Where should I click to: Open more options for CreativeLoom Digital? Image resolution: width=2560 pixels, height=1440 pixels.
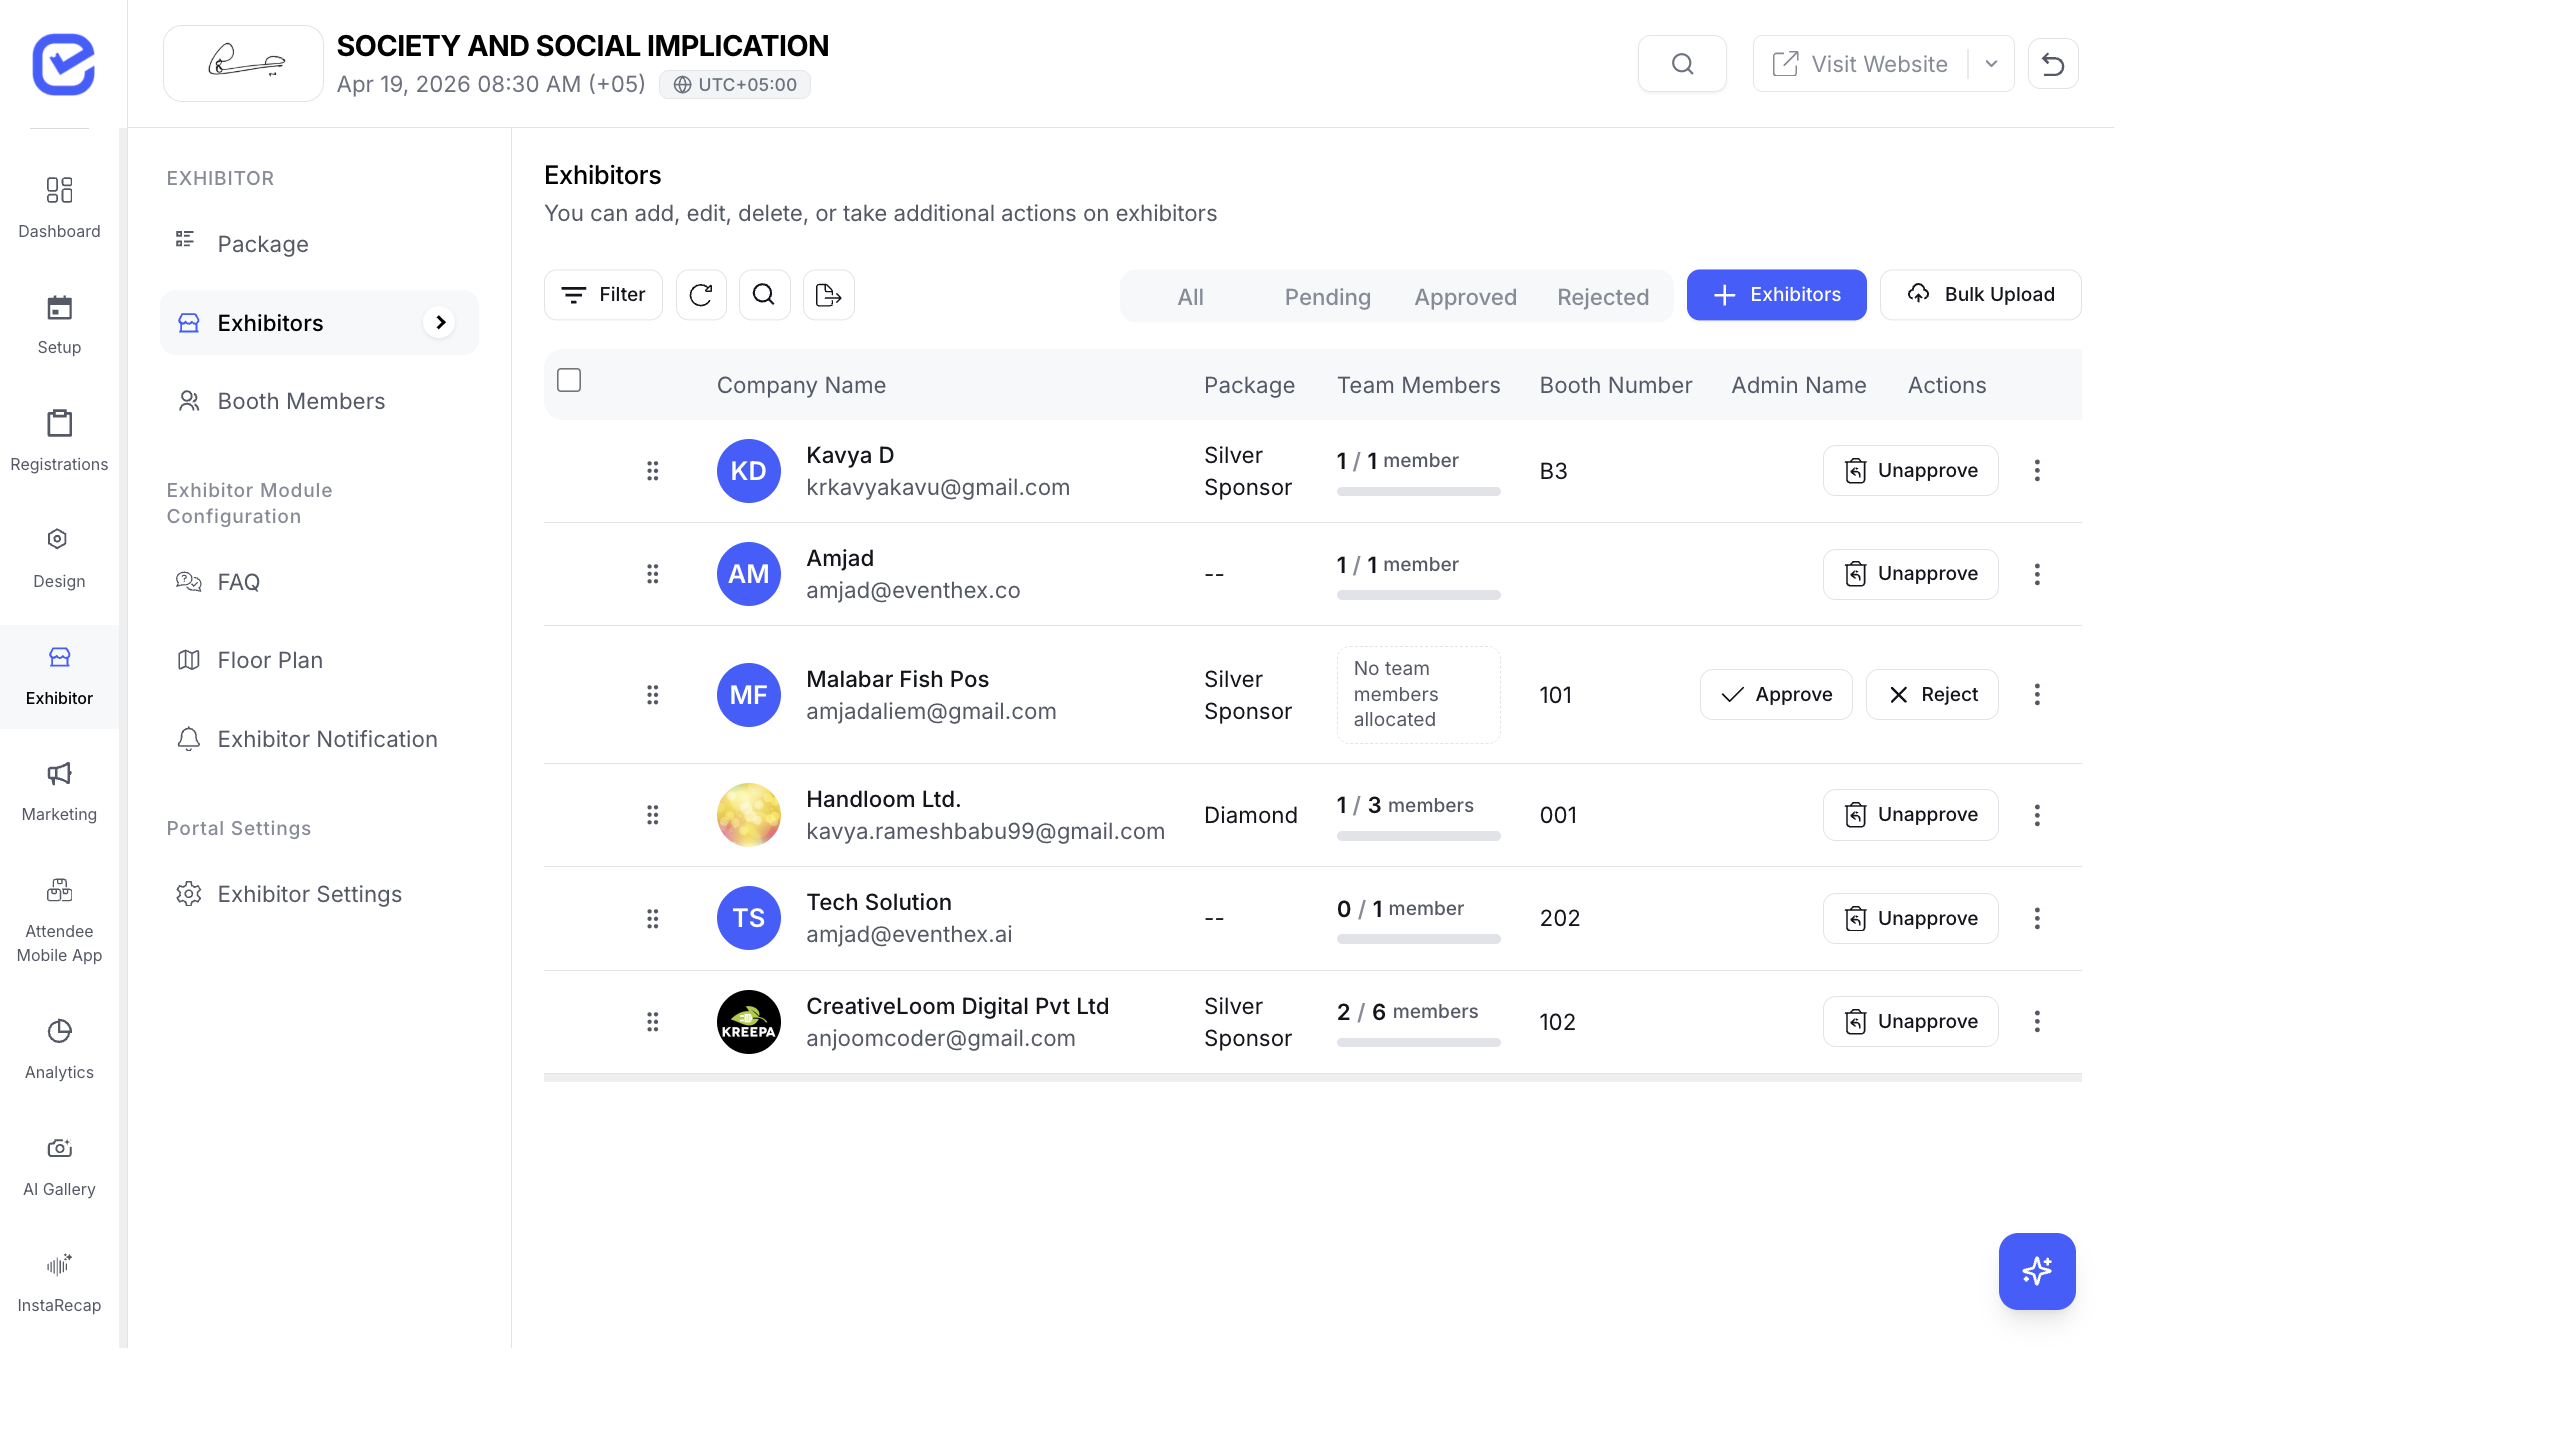tap(2037, 1021)
